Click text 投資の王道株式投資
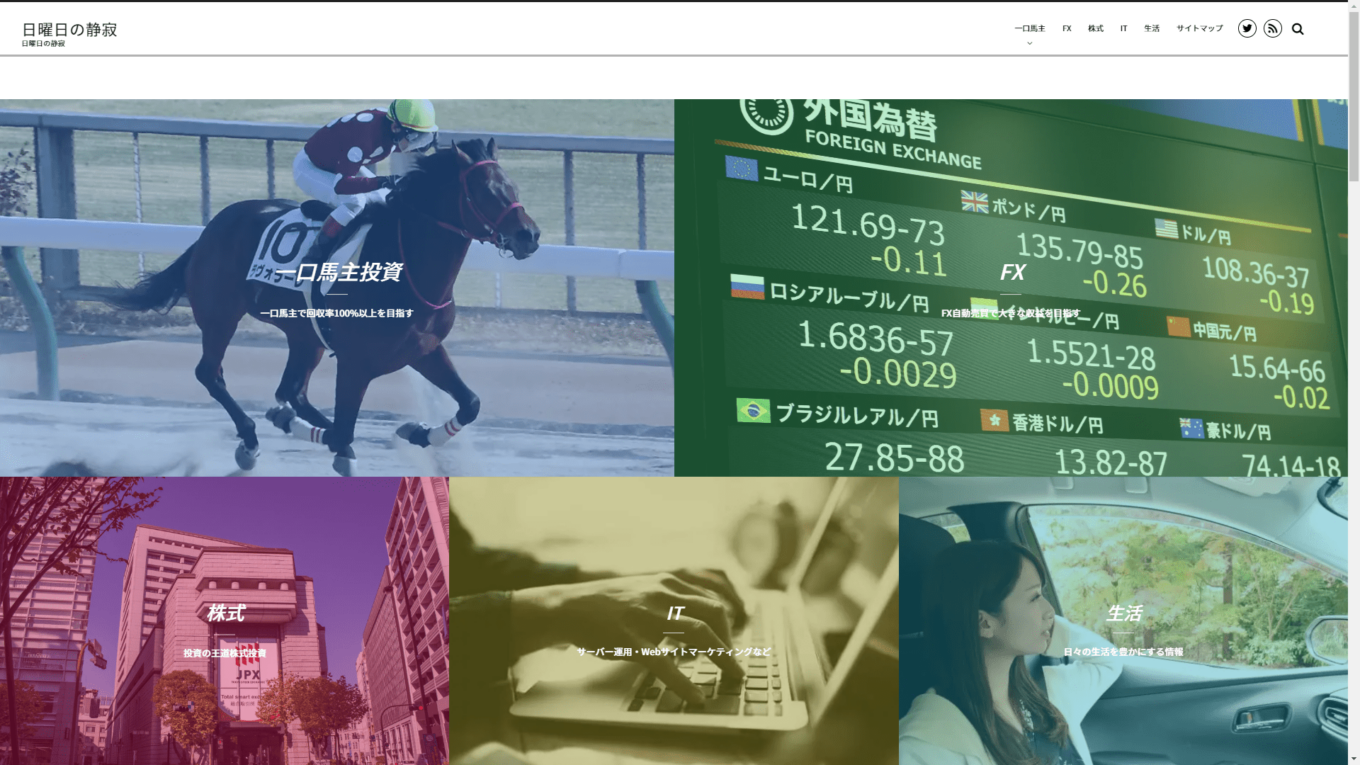The image size is (1360, 765). tap(225, 653)
